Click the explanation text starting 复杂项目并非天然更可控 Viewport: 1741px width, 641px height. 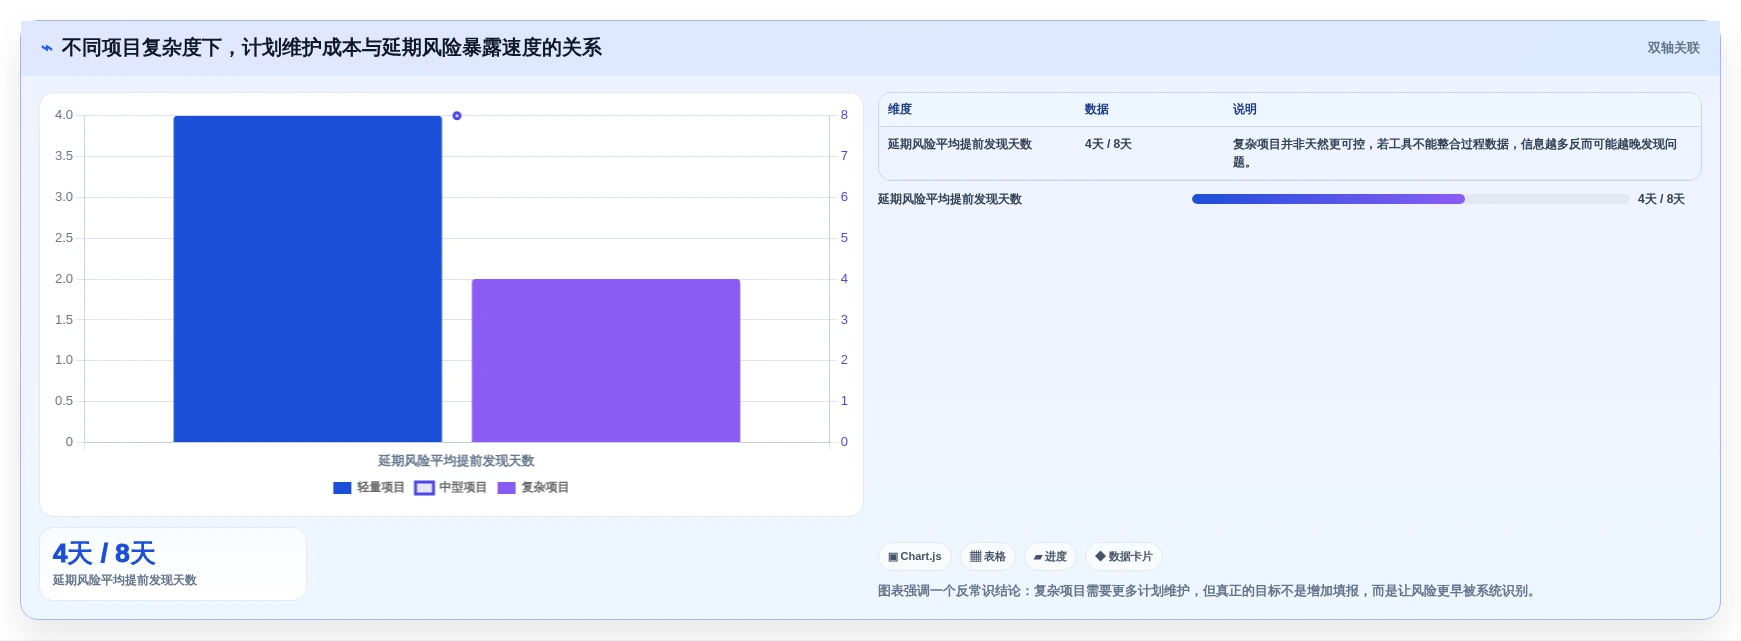click(x=1455, y=154)
